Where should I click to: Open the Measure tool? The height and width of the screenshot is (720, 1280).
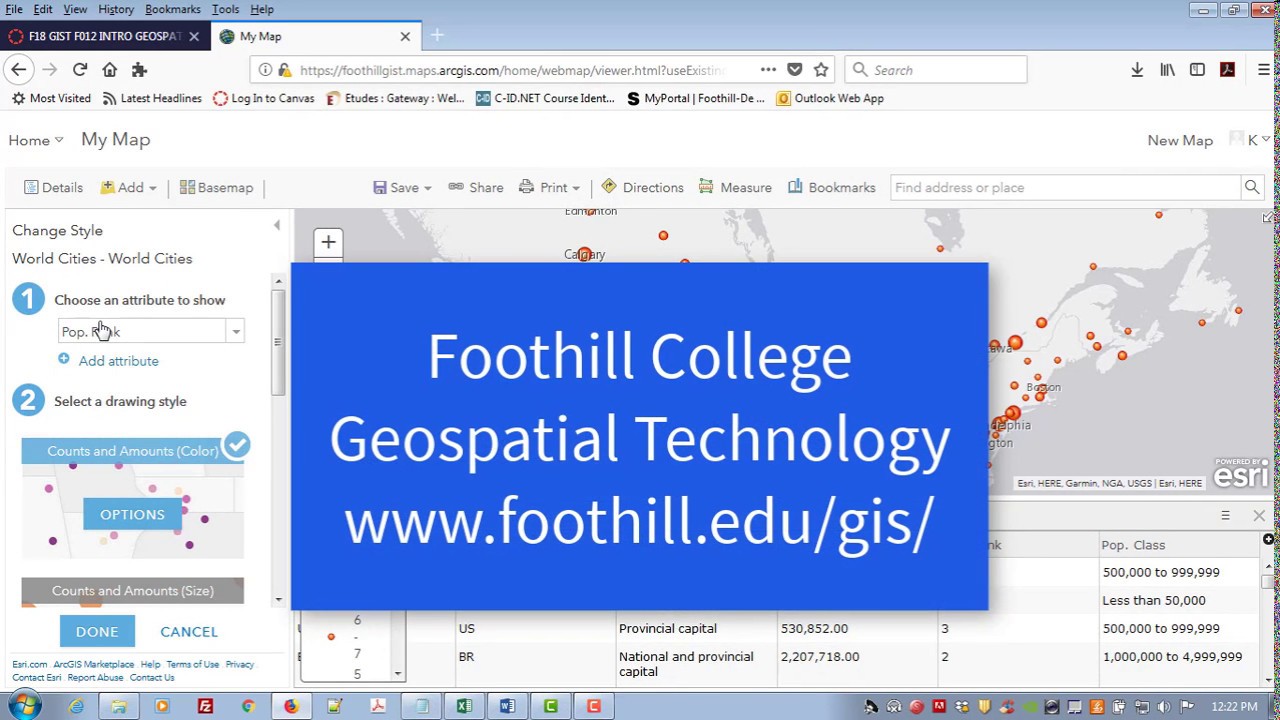click(735, 187)
